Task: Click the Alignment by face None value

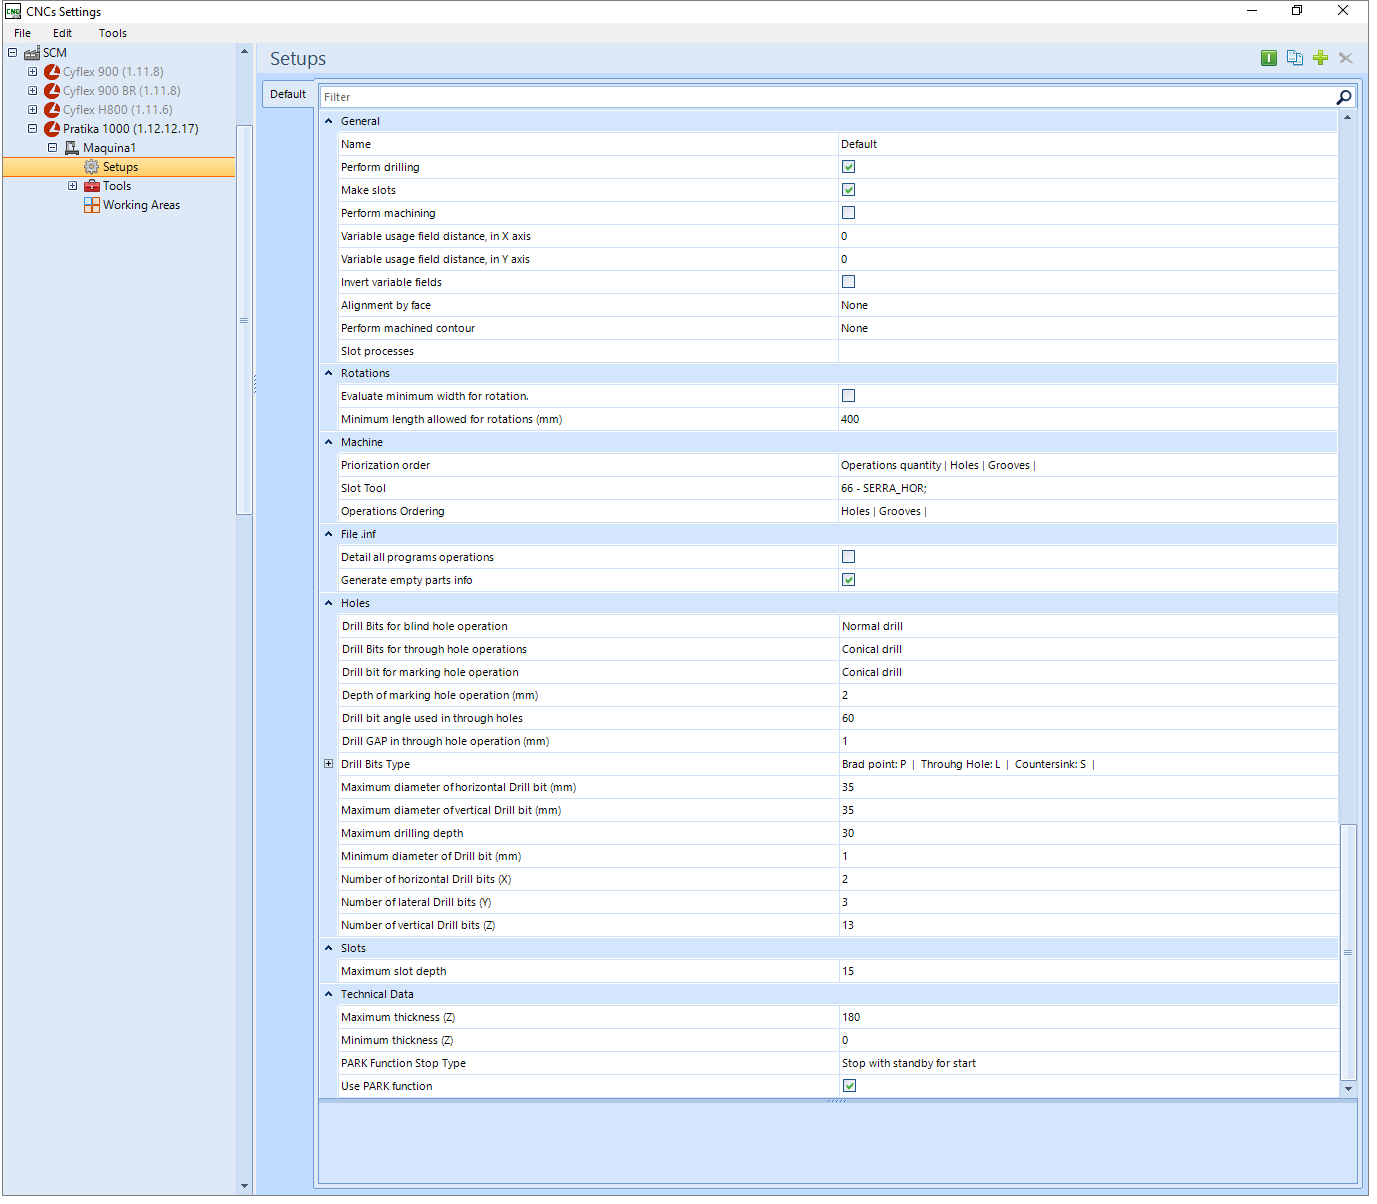Action: click(x=854, y=305)
